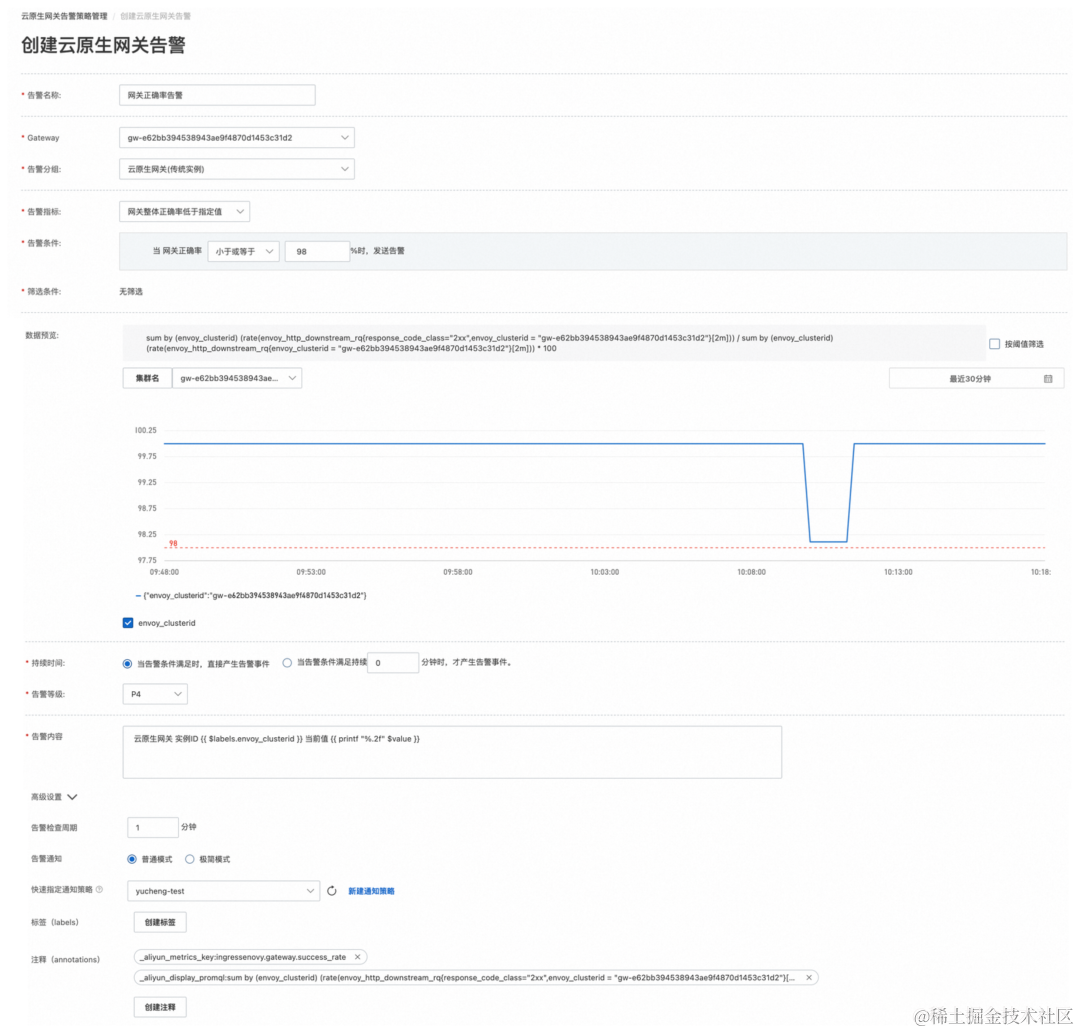The width and height of the screenshot is (1080, 1033).
Task: Remove the _aliyun_metrics_key annotation tag
Action: tap(357, 957)
